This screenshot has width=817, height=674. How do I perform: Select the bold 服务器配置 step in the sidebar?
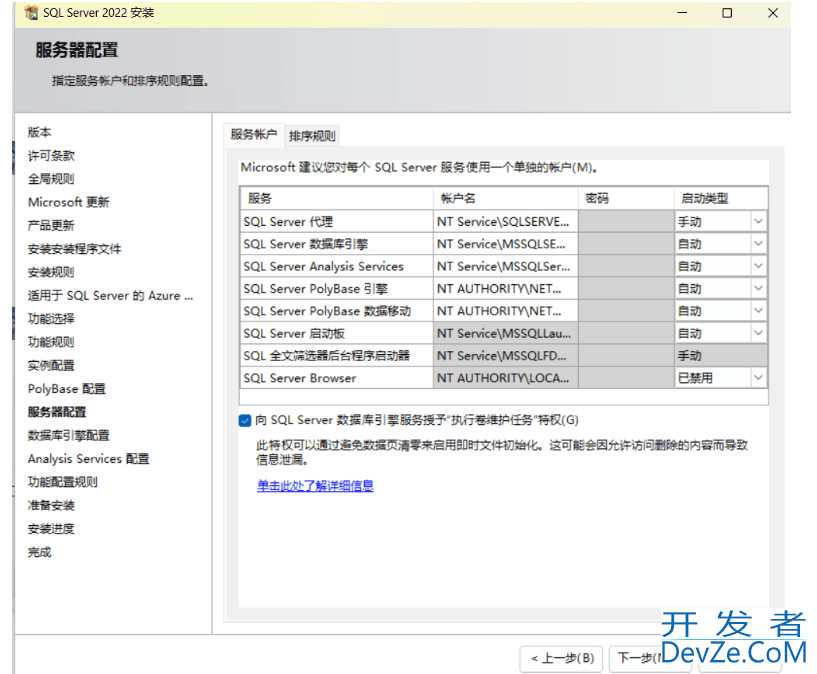click(57, 412)
